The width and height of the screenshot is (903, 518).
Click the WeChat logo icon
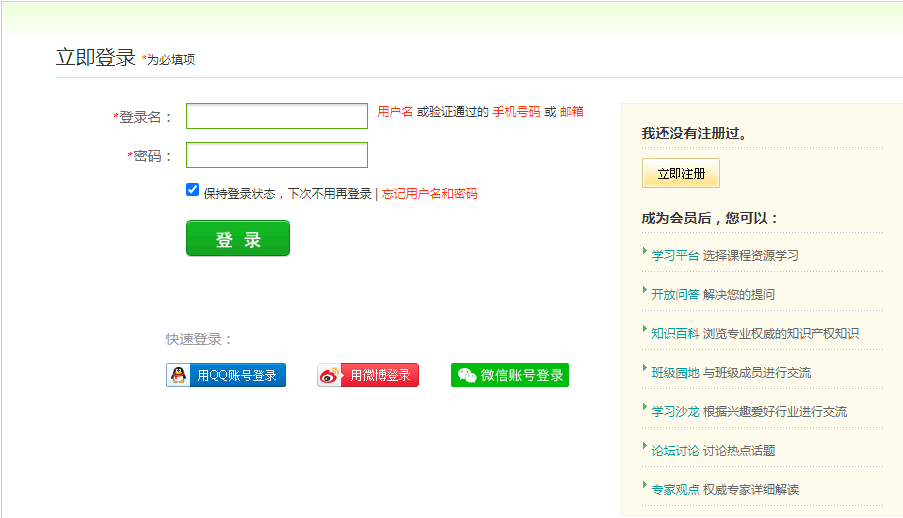click(466, 375)
